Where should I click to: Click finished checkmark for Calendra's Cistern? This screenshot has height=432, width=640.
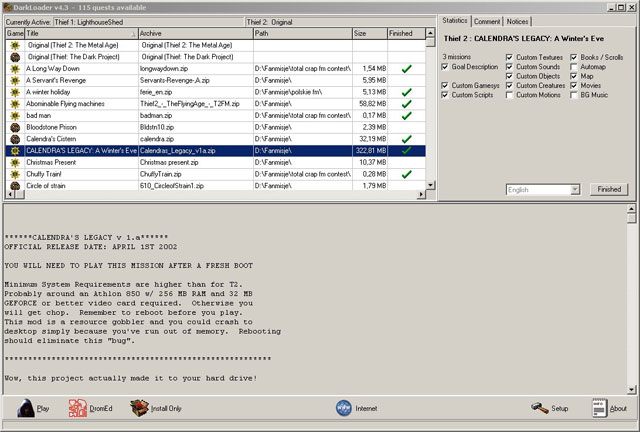pos(406,139)
